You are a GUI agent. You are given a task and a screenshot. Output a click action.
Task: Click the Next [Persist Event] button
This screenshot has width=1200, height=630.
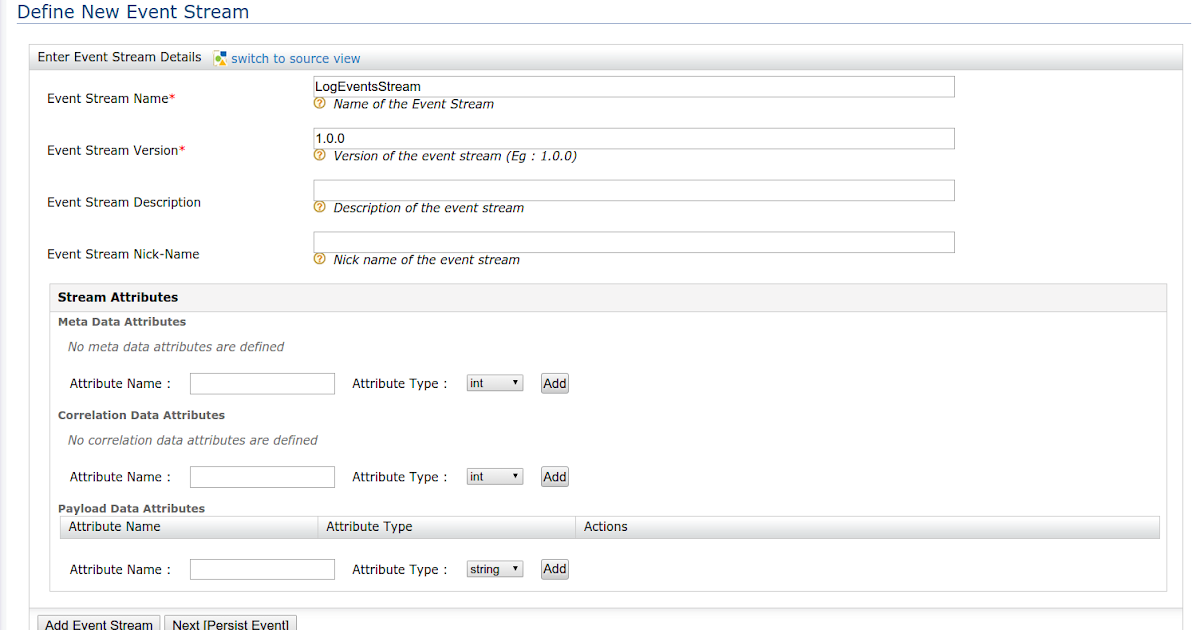230,623
